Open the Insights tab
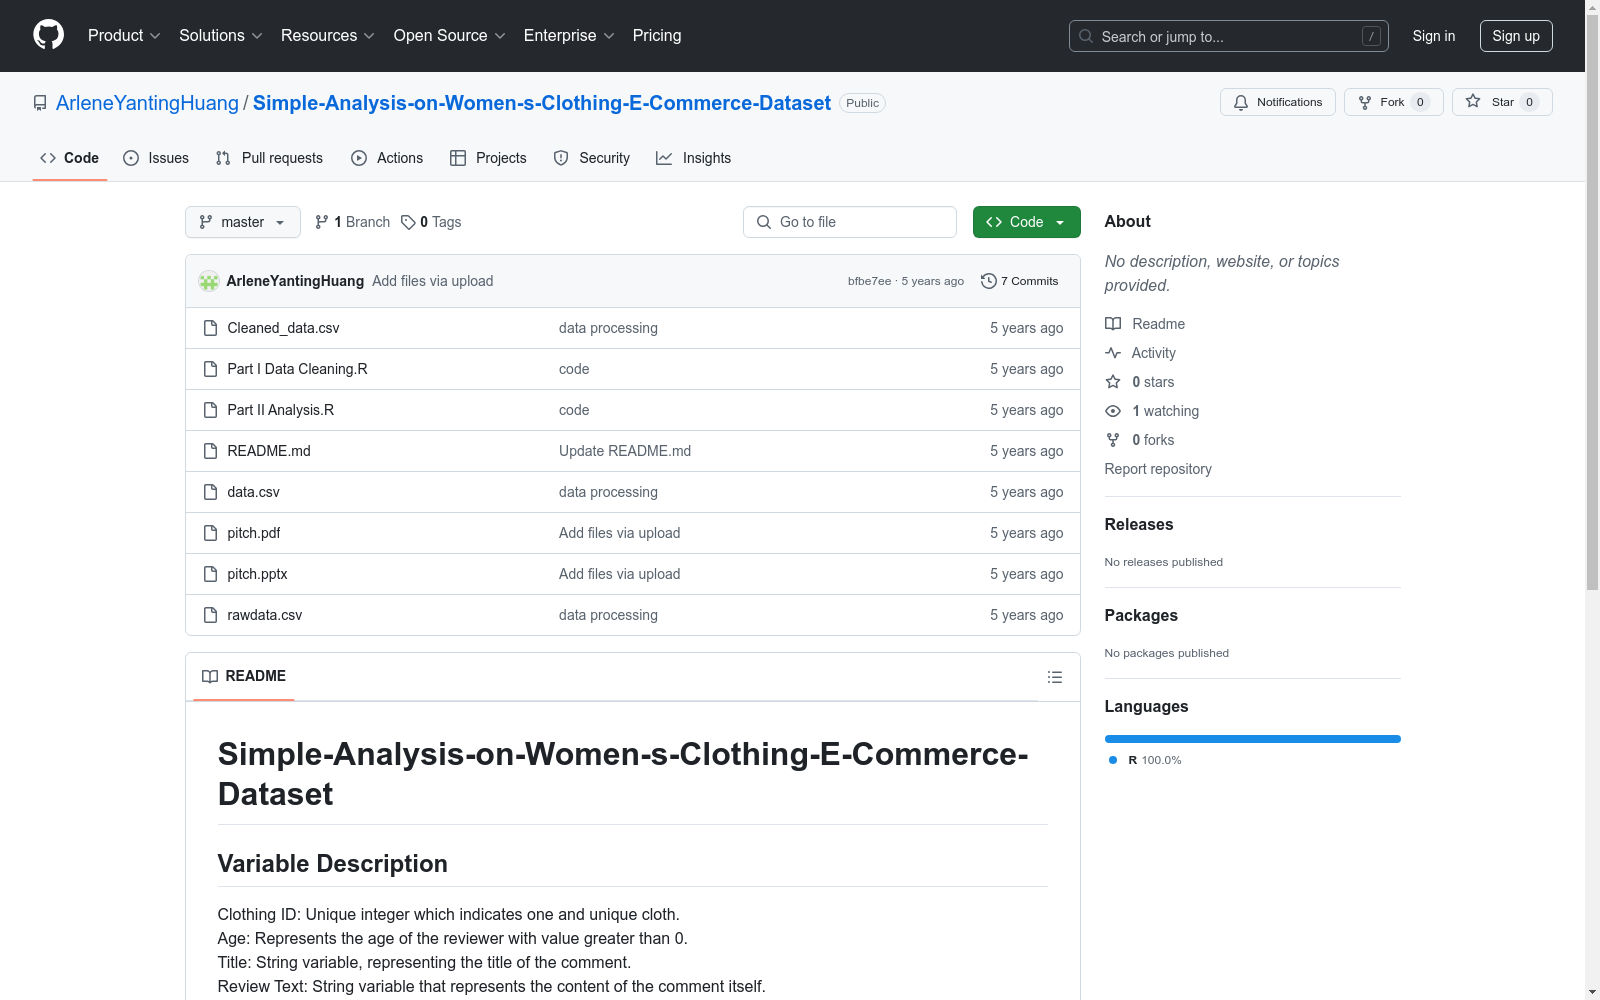 point(693,158)
